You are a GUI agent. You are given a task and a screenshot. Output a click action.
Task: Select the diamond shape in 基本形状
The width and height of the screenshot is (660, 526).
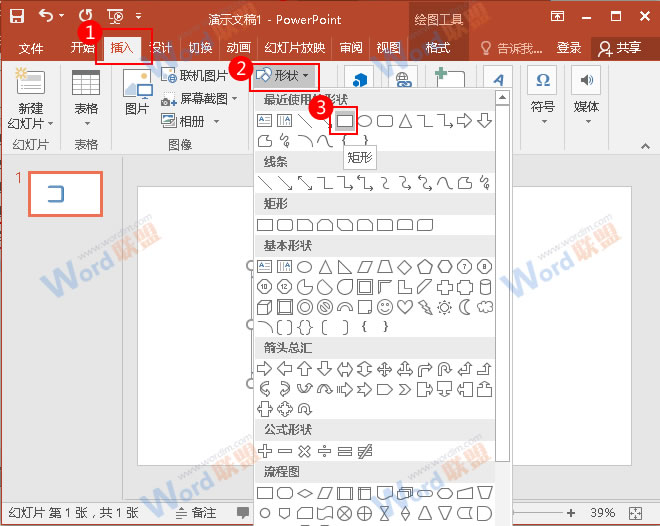click(x=405, y=267)
